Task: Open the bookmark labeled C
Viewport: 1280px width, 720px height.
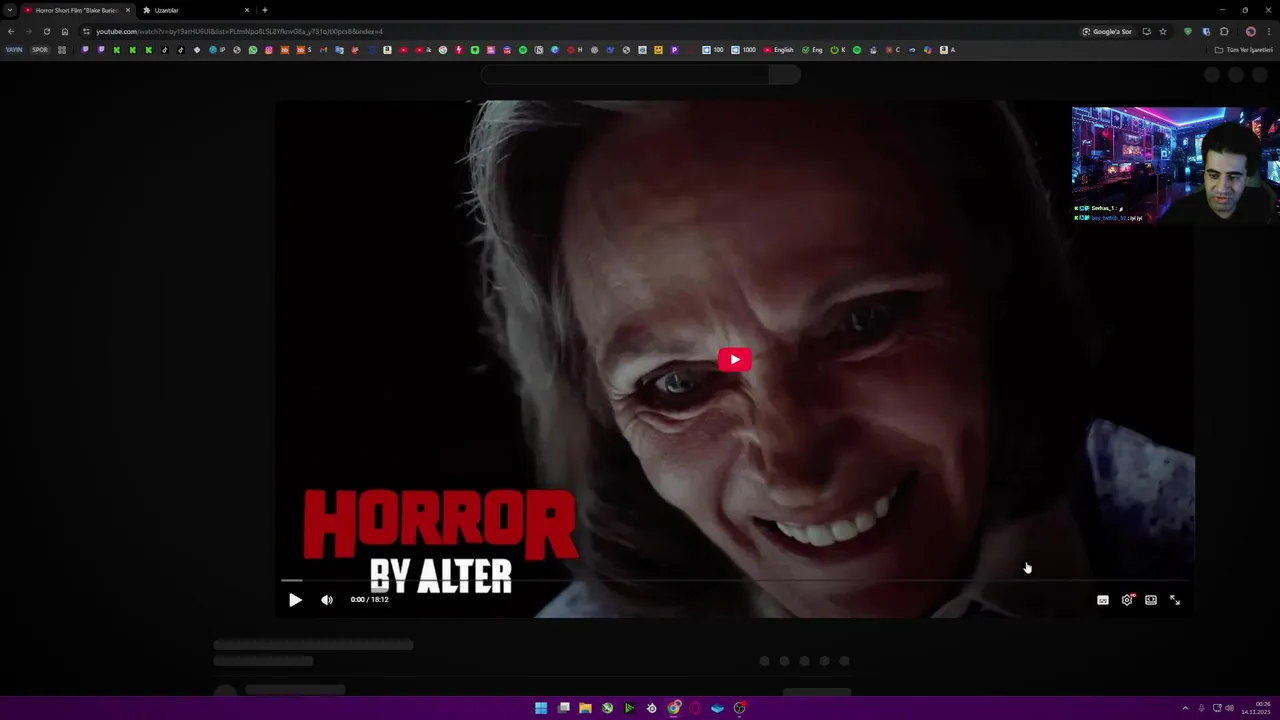Action: [892, 50]
